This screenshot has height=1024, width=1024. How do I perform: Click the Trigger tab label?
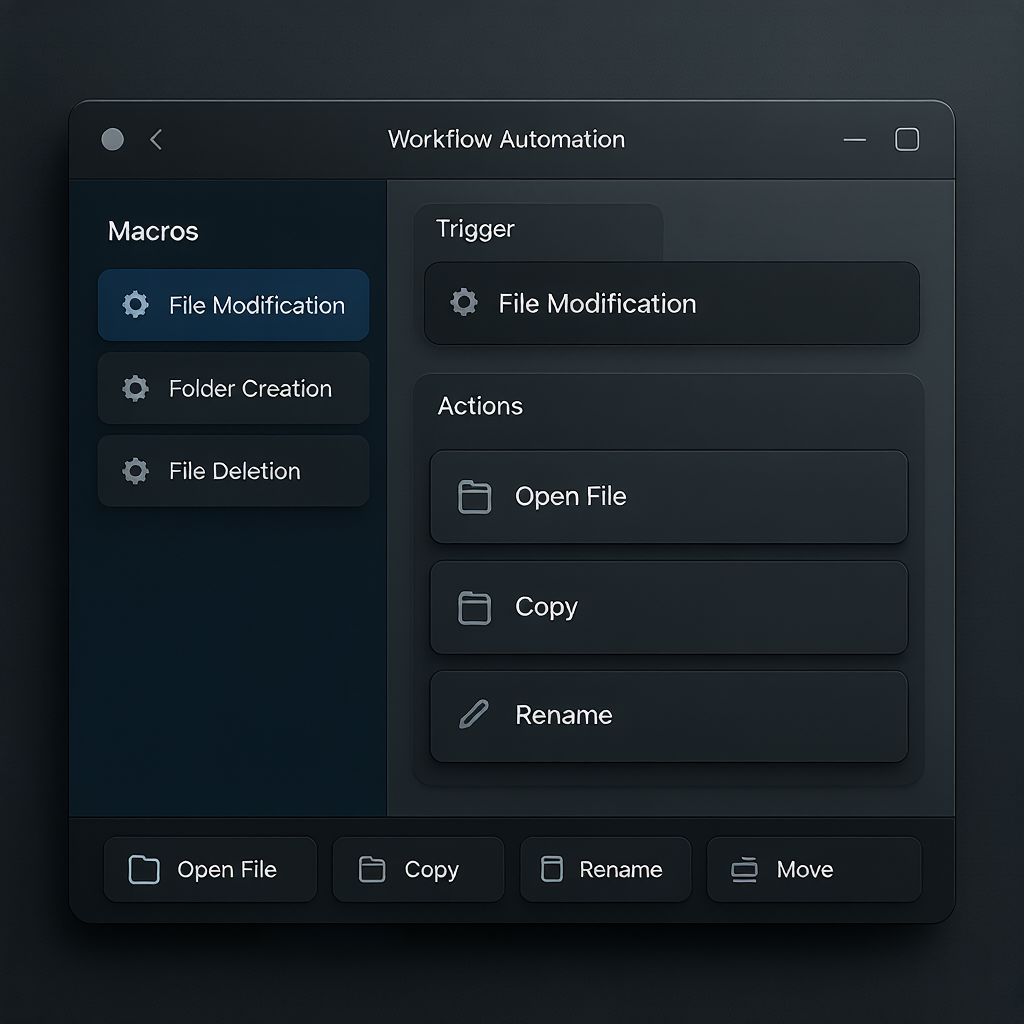[475, 229]
